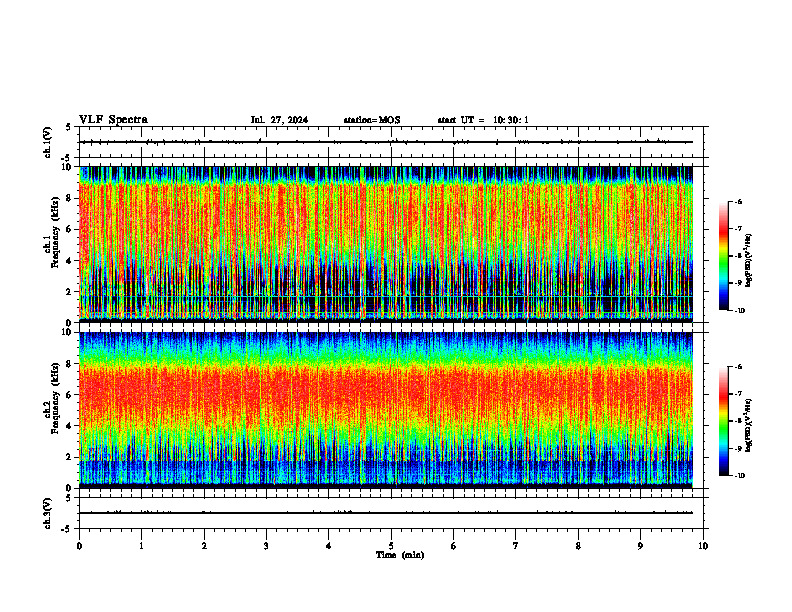The image size is (792, 612).
Task: Click the ch.1 color bar "log(PSD)" label
Action: click(x=749, y=260)
